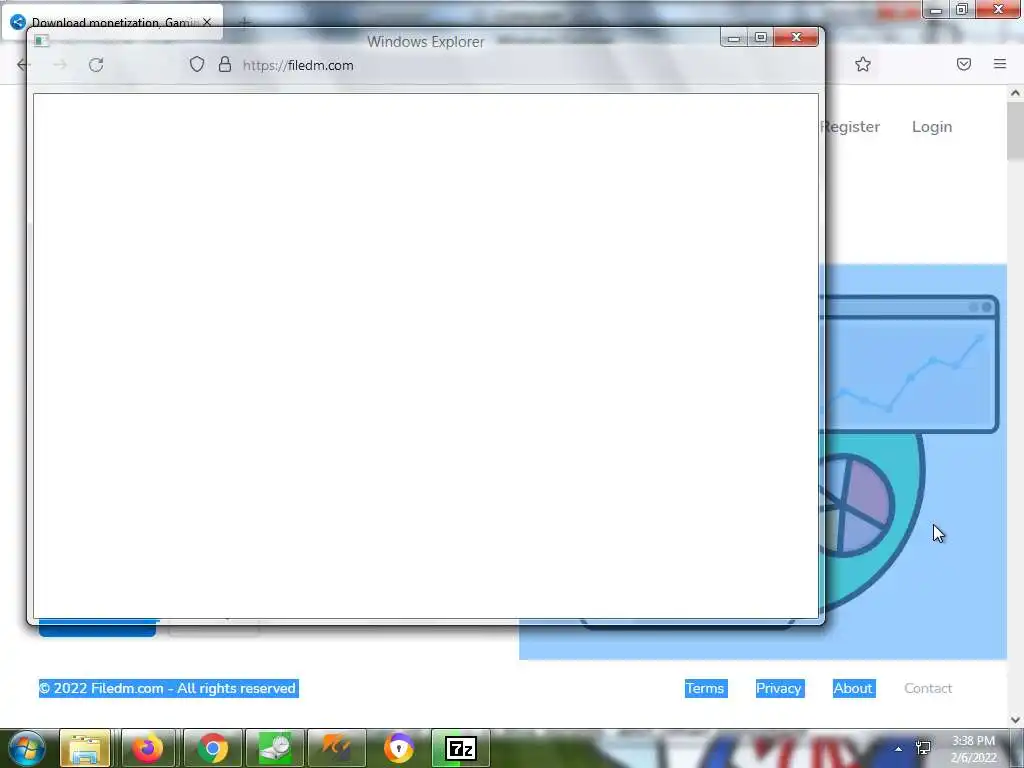Open the Terms footer link
The height and width of the screenshot is (768, 1024).
(x=705, y=688)
